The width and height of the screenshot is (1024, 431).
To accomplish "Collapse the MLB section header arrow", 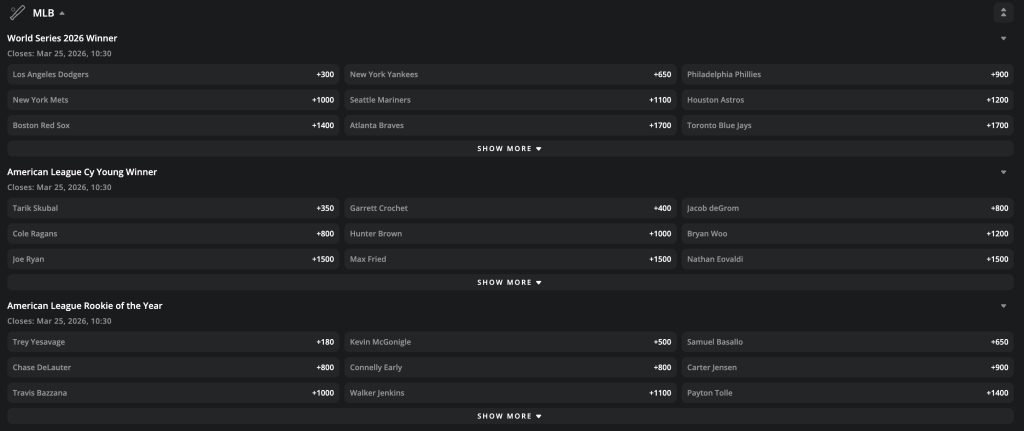I will coord(62,13).
